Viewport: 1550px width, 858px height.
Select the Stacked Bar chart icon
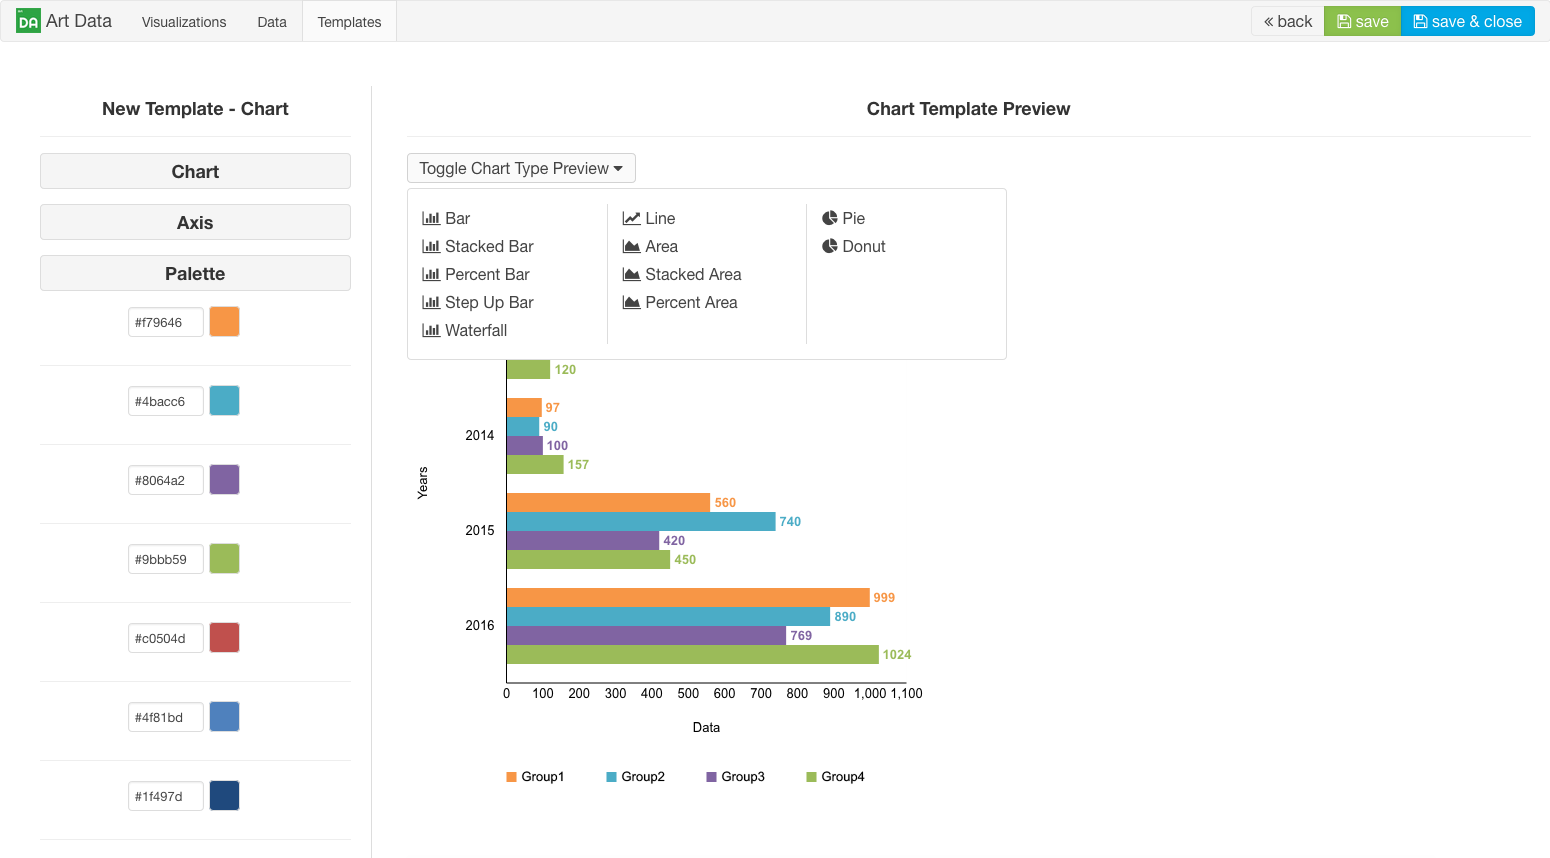click(431, 246)
